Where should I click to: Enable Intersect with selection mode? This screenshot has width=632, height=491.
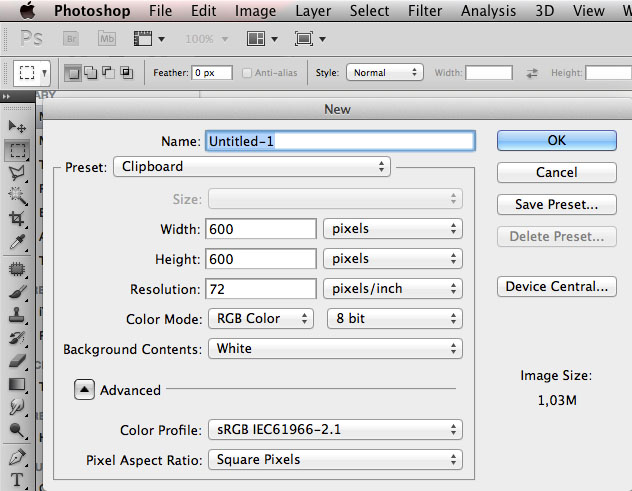pyautogui.click(x=126, y=73)
